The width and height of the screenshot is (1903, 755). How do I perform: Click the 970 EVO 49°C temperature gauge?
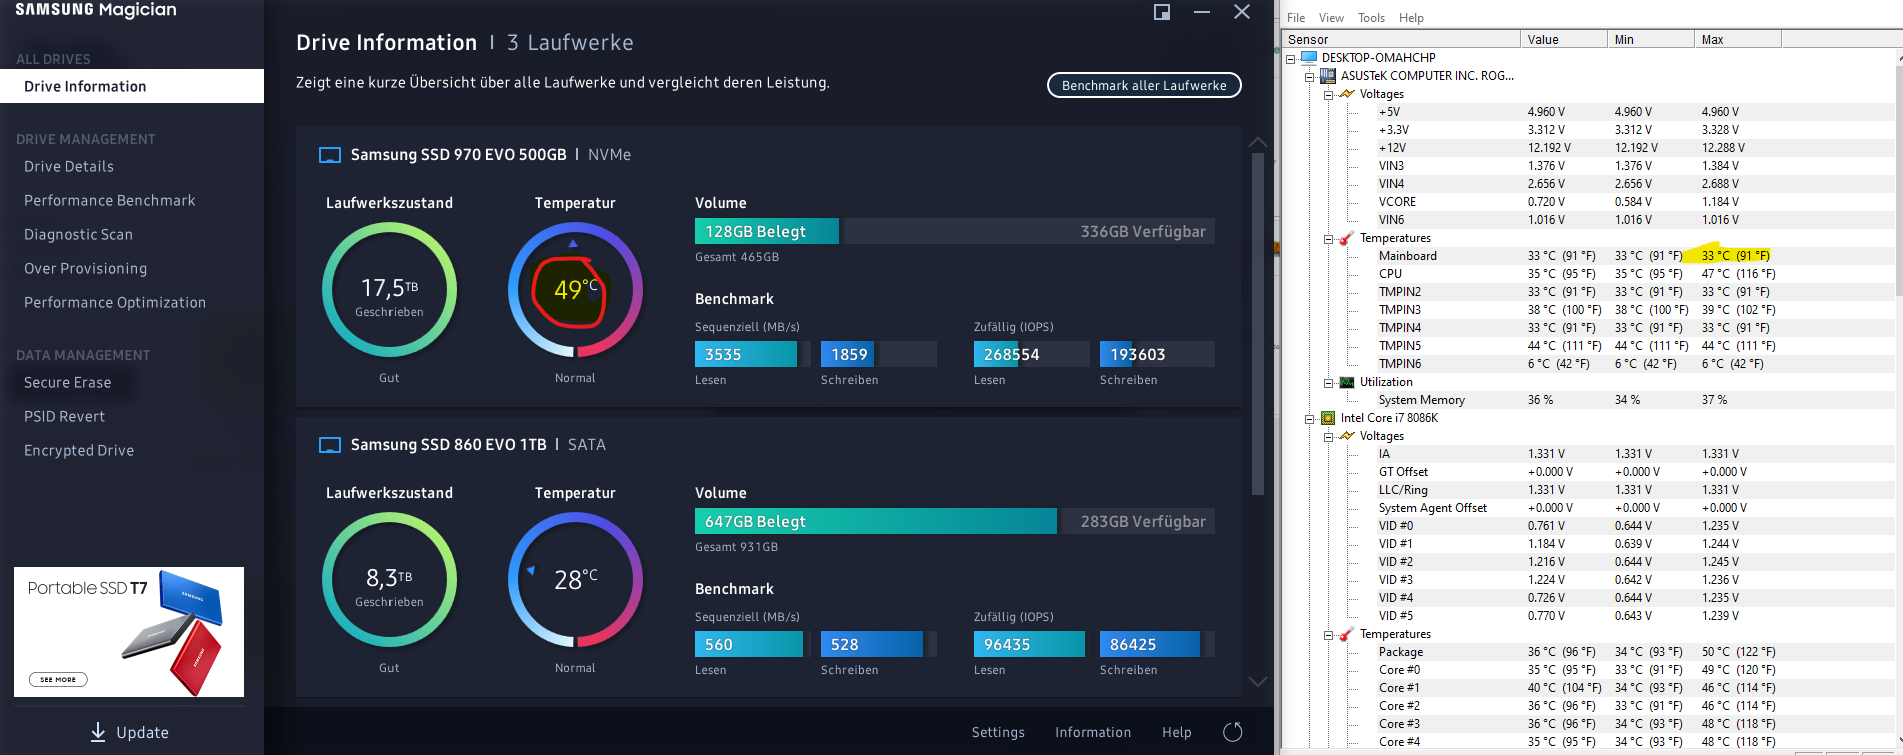[575, 290]
